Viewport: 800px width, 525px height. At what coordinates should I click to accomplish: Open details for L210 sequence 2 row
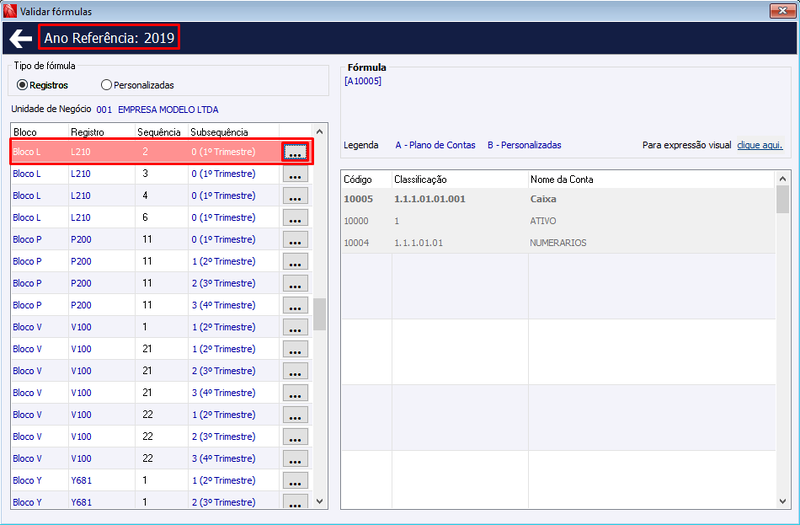click(295, 152)
